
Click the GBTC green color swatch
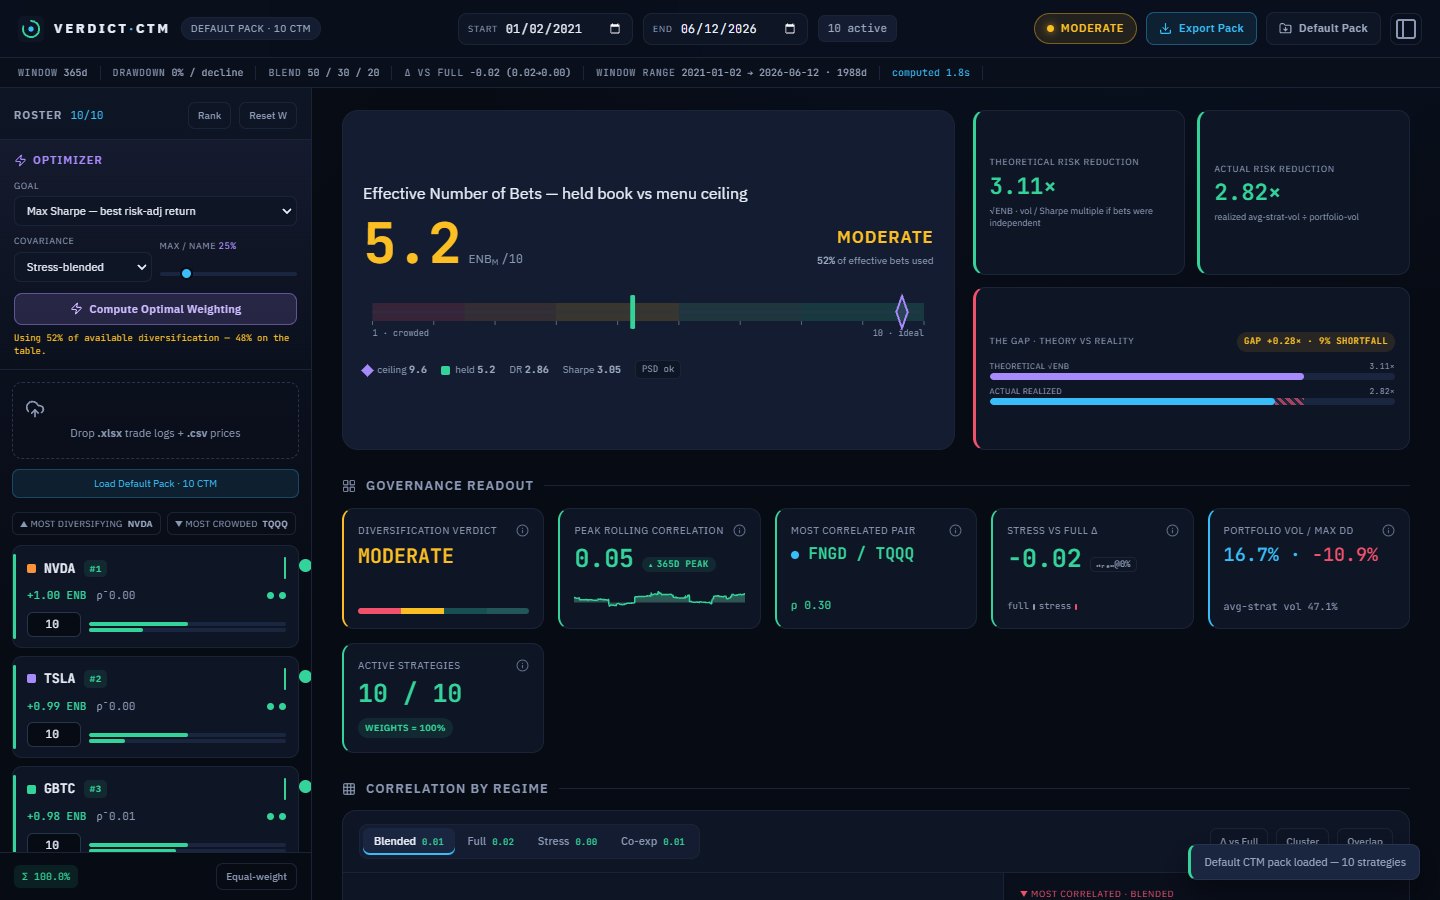tap(32, 789)
